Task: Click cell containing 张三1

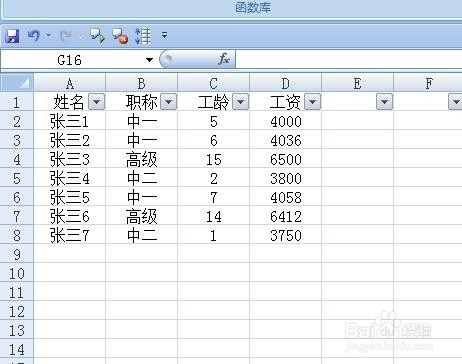Action: (x=70, y=121)
